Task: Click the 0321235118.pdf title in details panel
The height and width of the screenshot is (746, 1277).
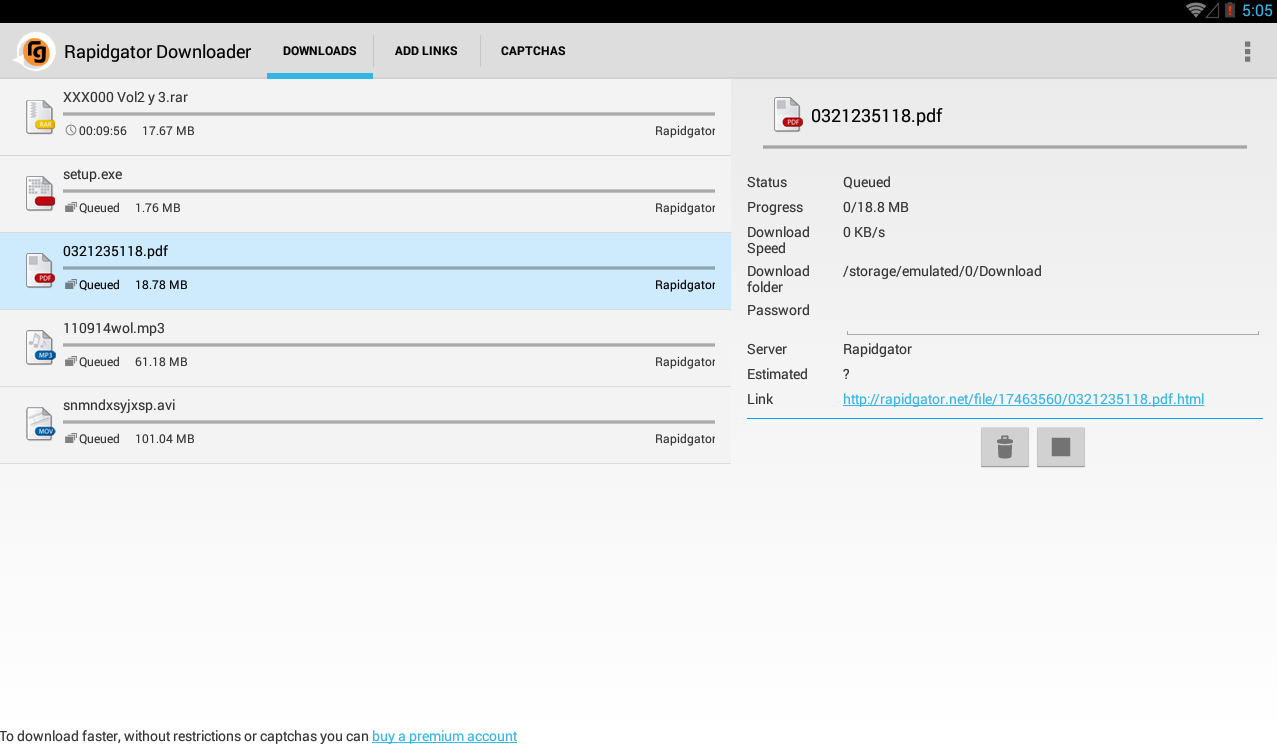Action: coord(877,115)
